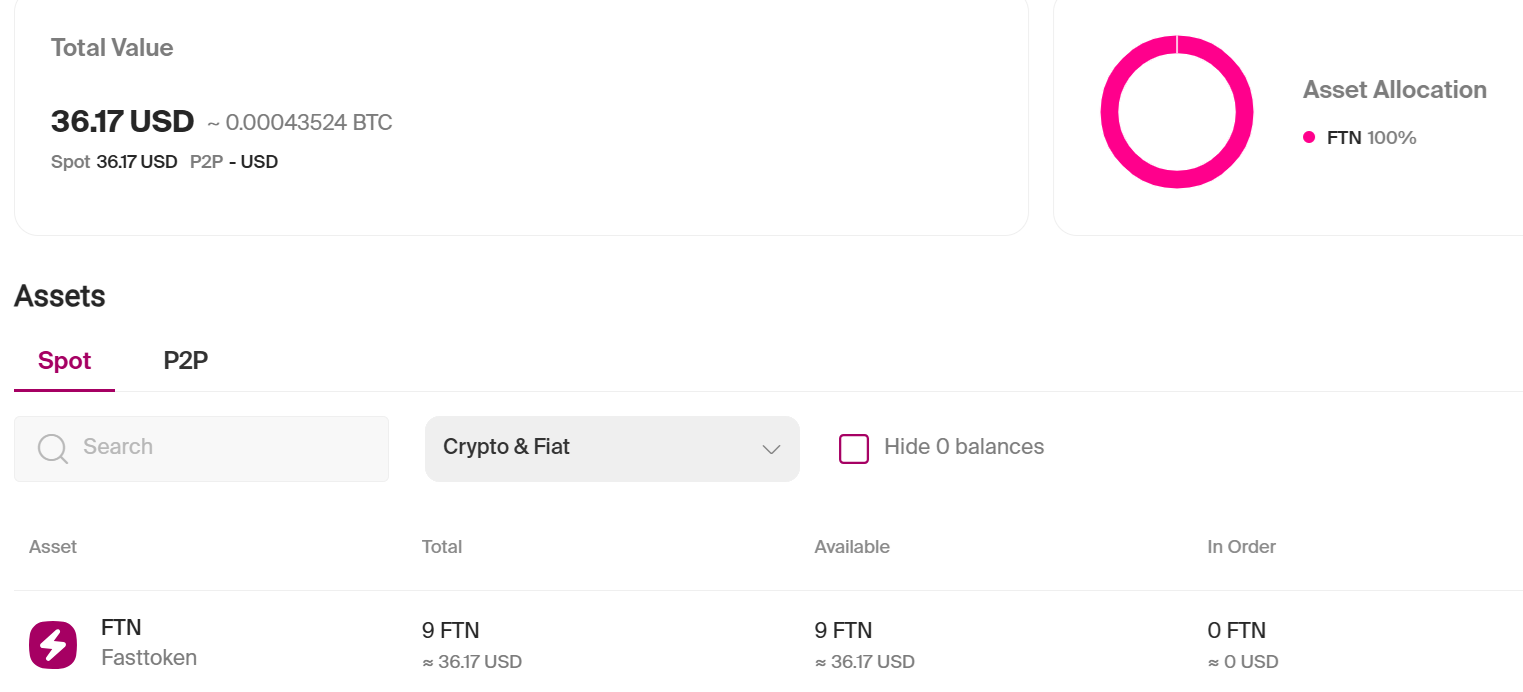Click the Hide 0 balances label
1523x692 pixels.
[x=964, y=447]
